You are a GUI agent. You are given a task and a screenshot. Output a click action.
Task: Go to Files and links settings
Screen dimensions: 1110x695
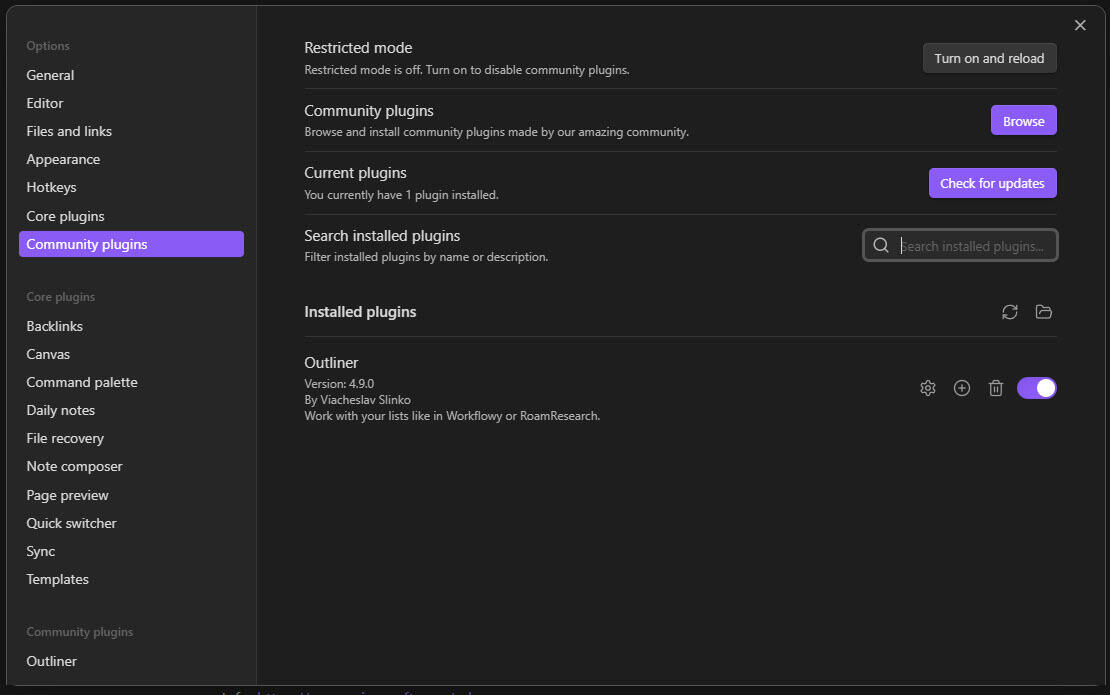[69, 131]
